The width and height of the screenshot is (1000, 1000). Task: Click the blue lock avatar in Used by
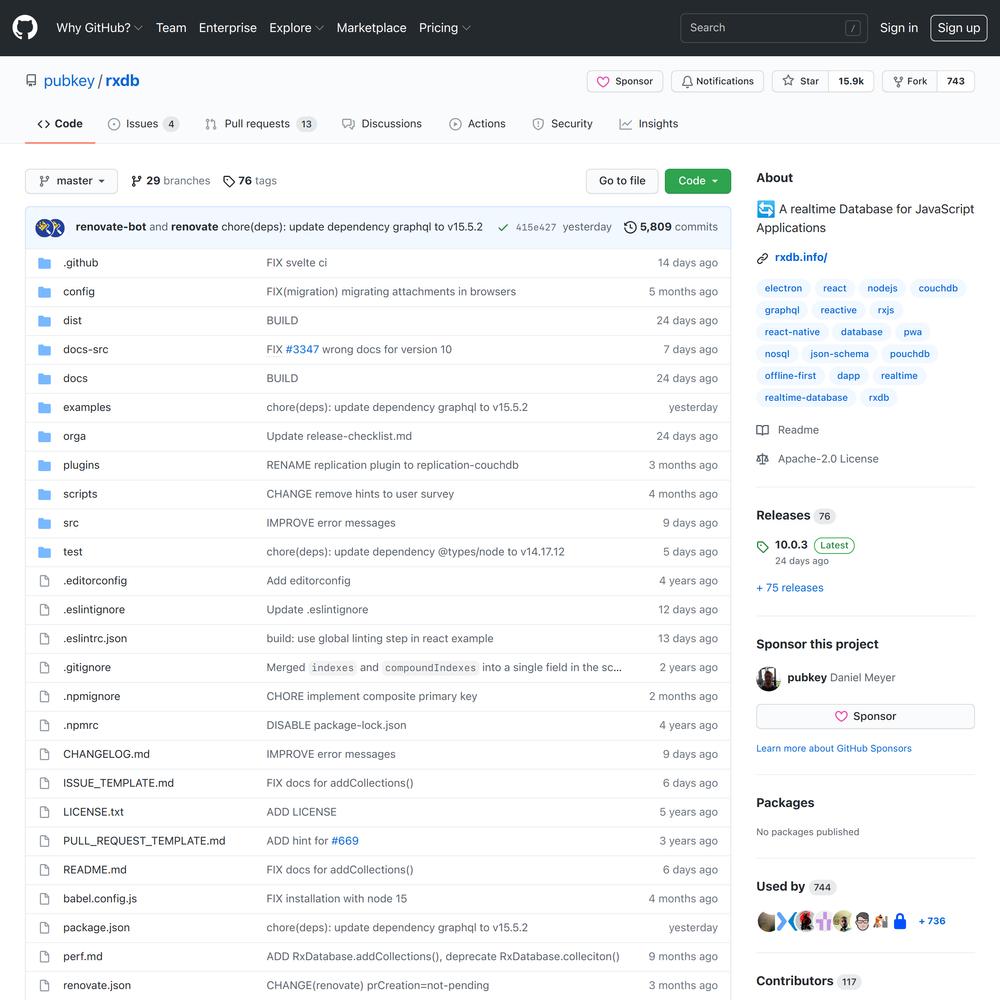900,921
